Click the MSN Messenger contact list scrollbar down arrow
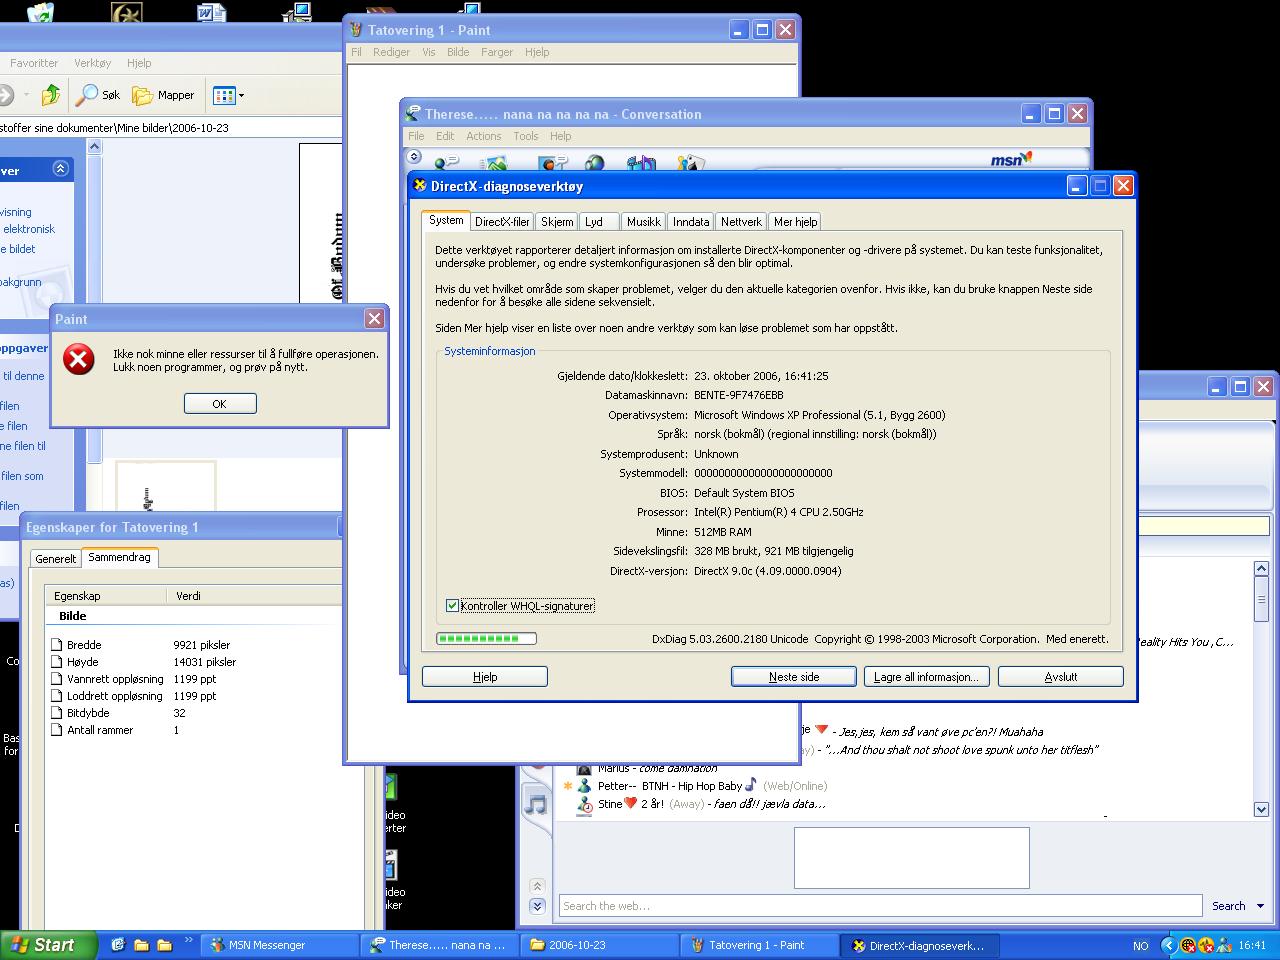This screenshot has height=960, width=1280. [1261, 809]
